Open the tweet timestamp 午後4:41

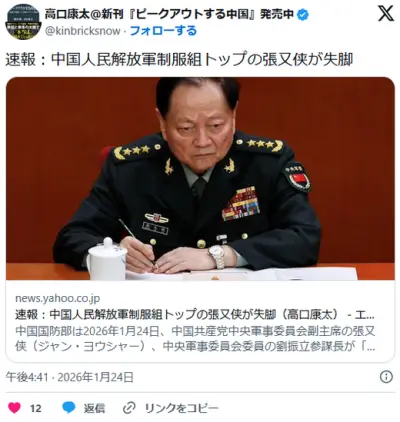coord(27,377)
